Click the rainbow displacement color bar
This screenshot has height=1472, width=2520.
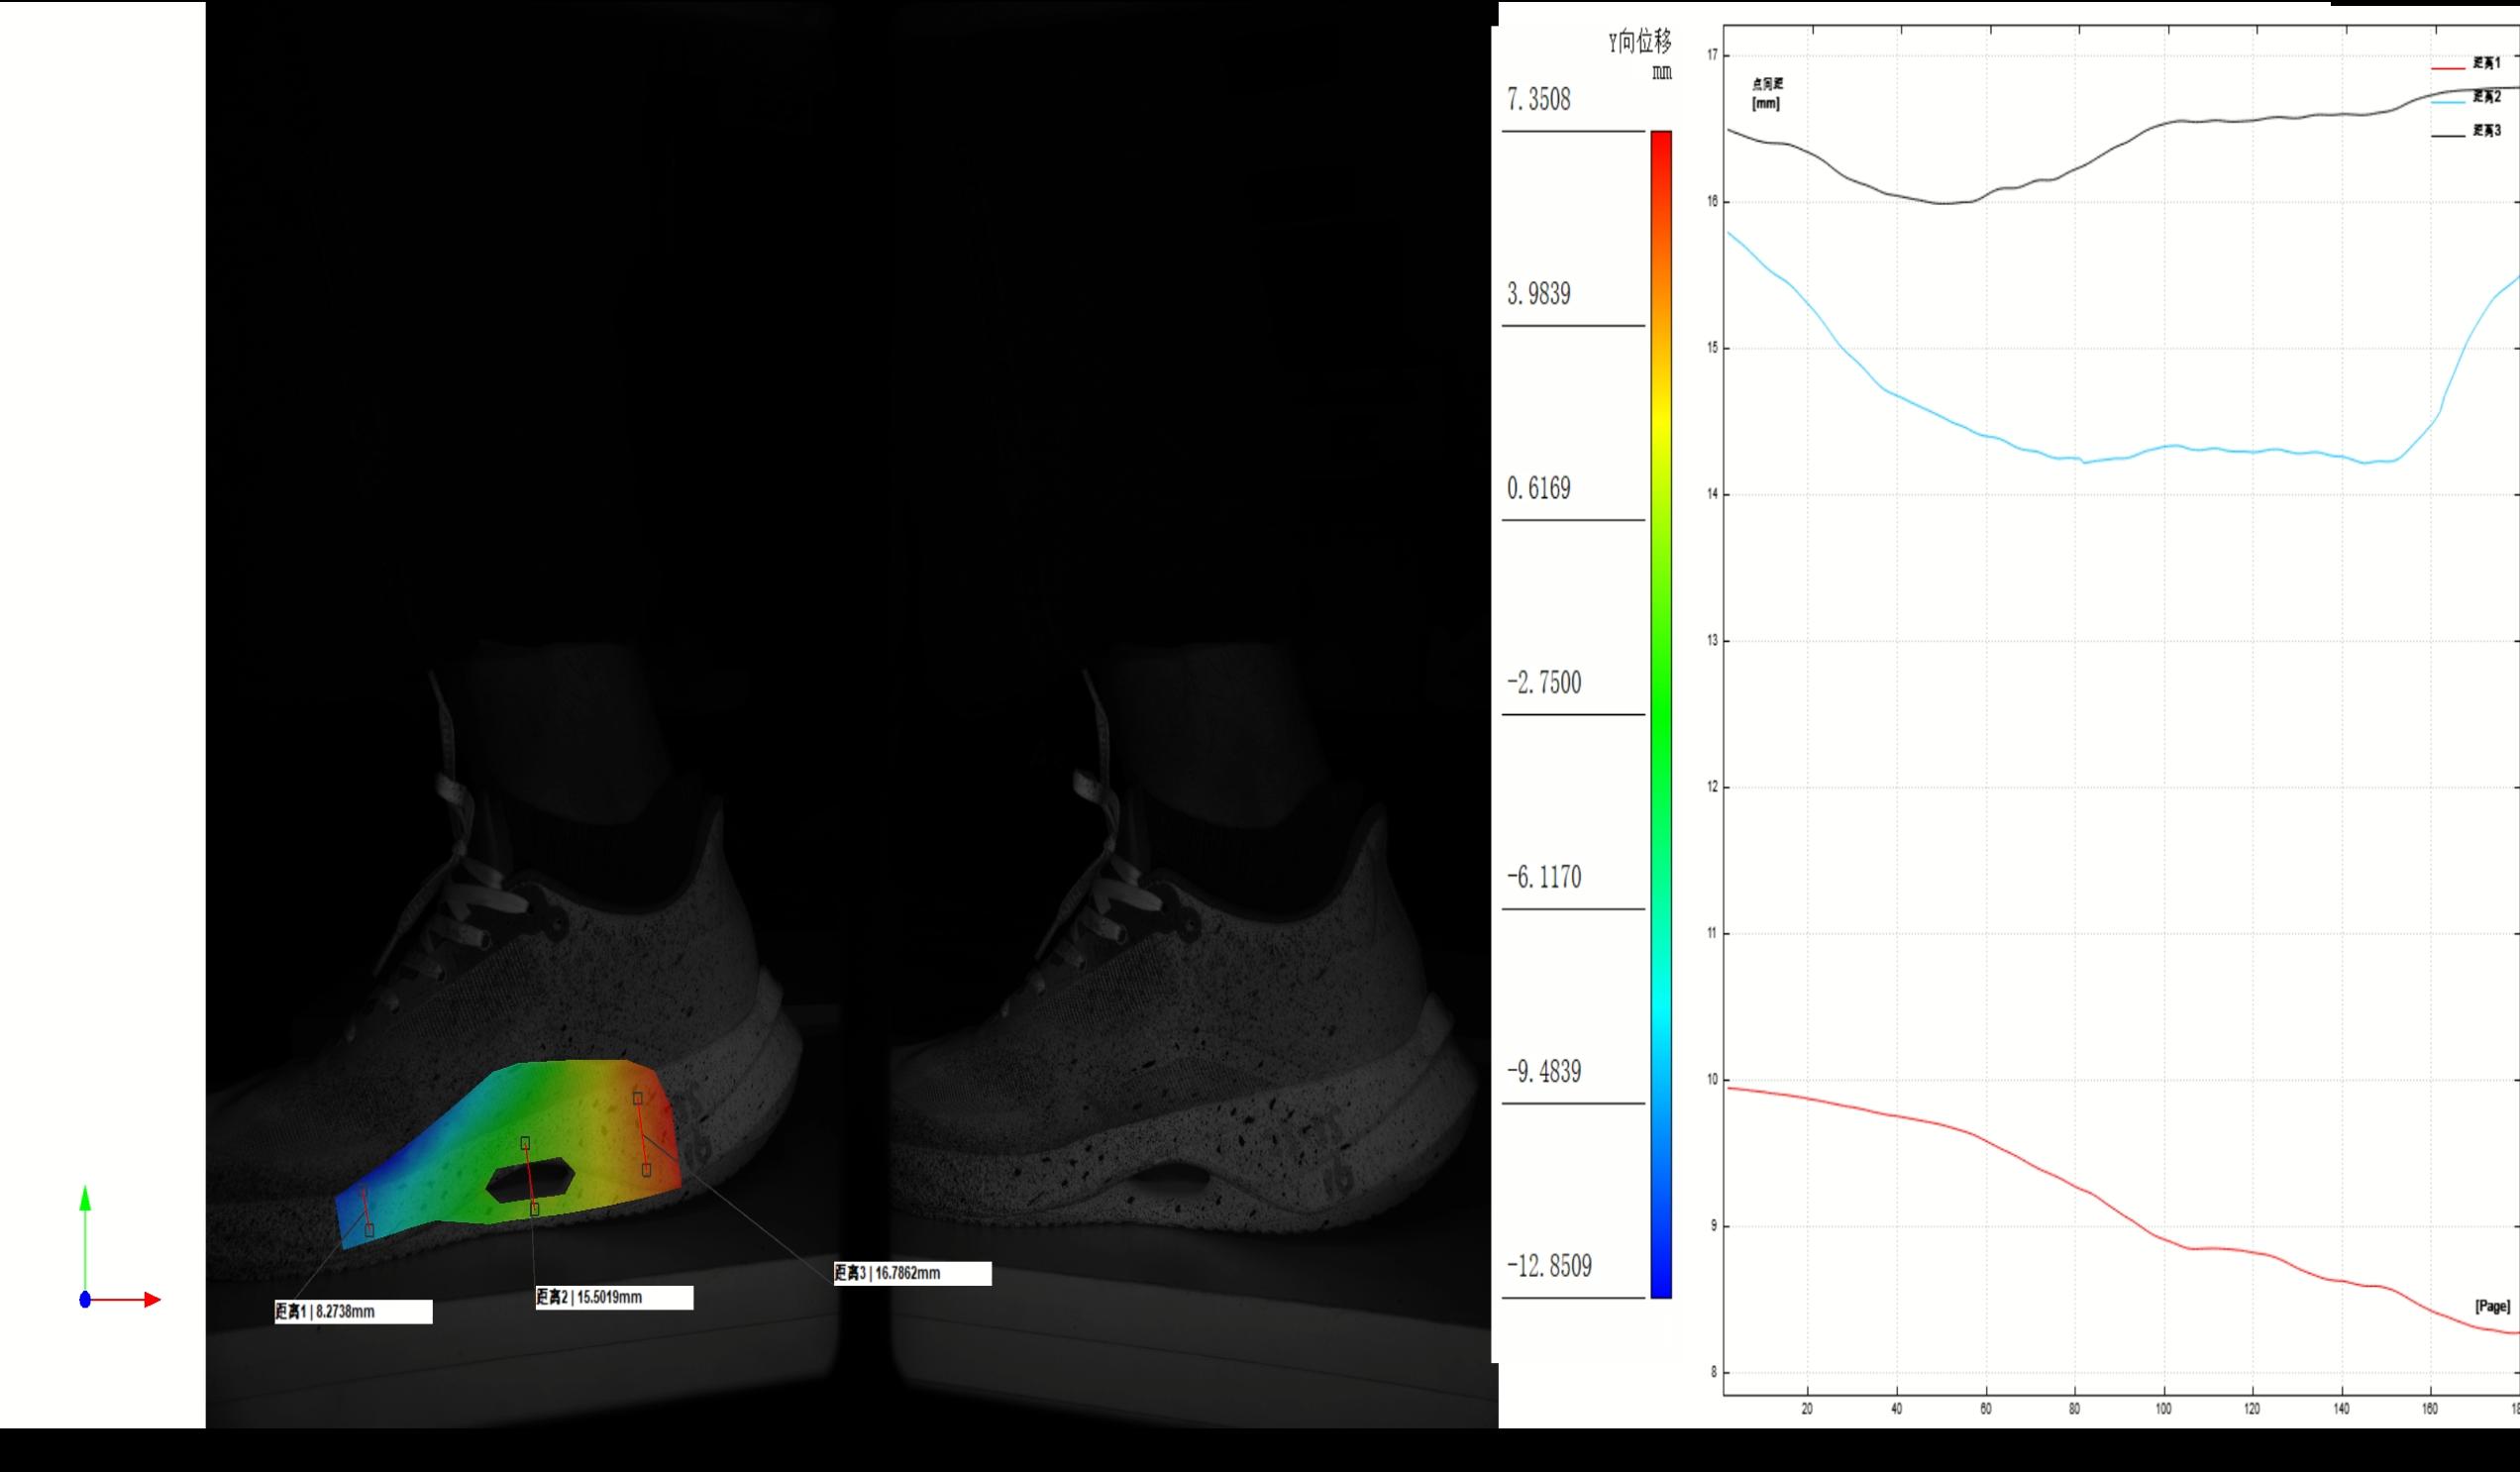pyautogui.click(x=1661, y=714)
